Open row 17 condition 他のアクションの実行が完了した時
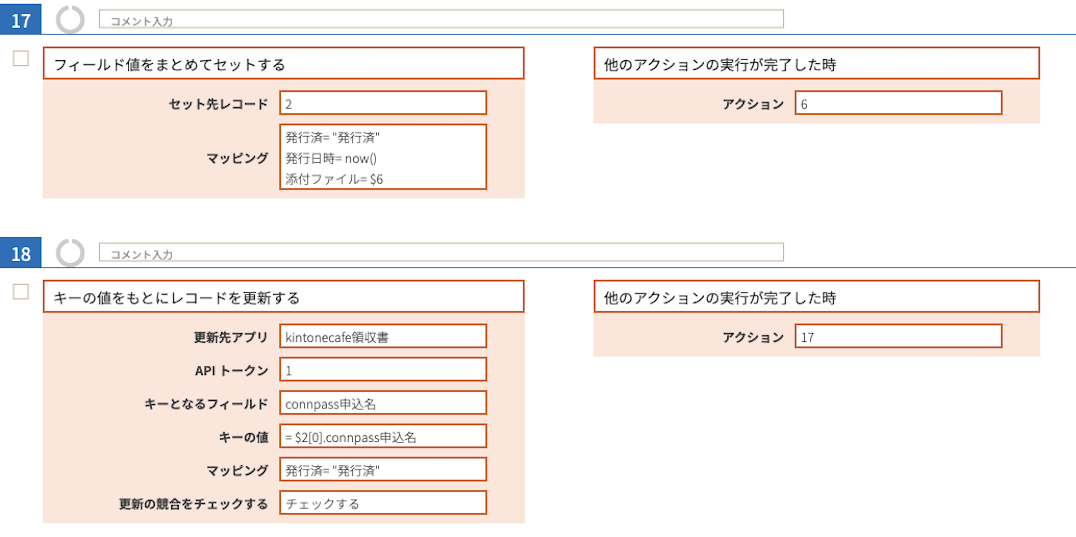This screenshot has height=537, width=1076. coord(817,63)
